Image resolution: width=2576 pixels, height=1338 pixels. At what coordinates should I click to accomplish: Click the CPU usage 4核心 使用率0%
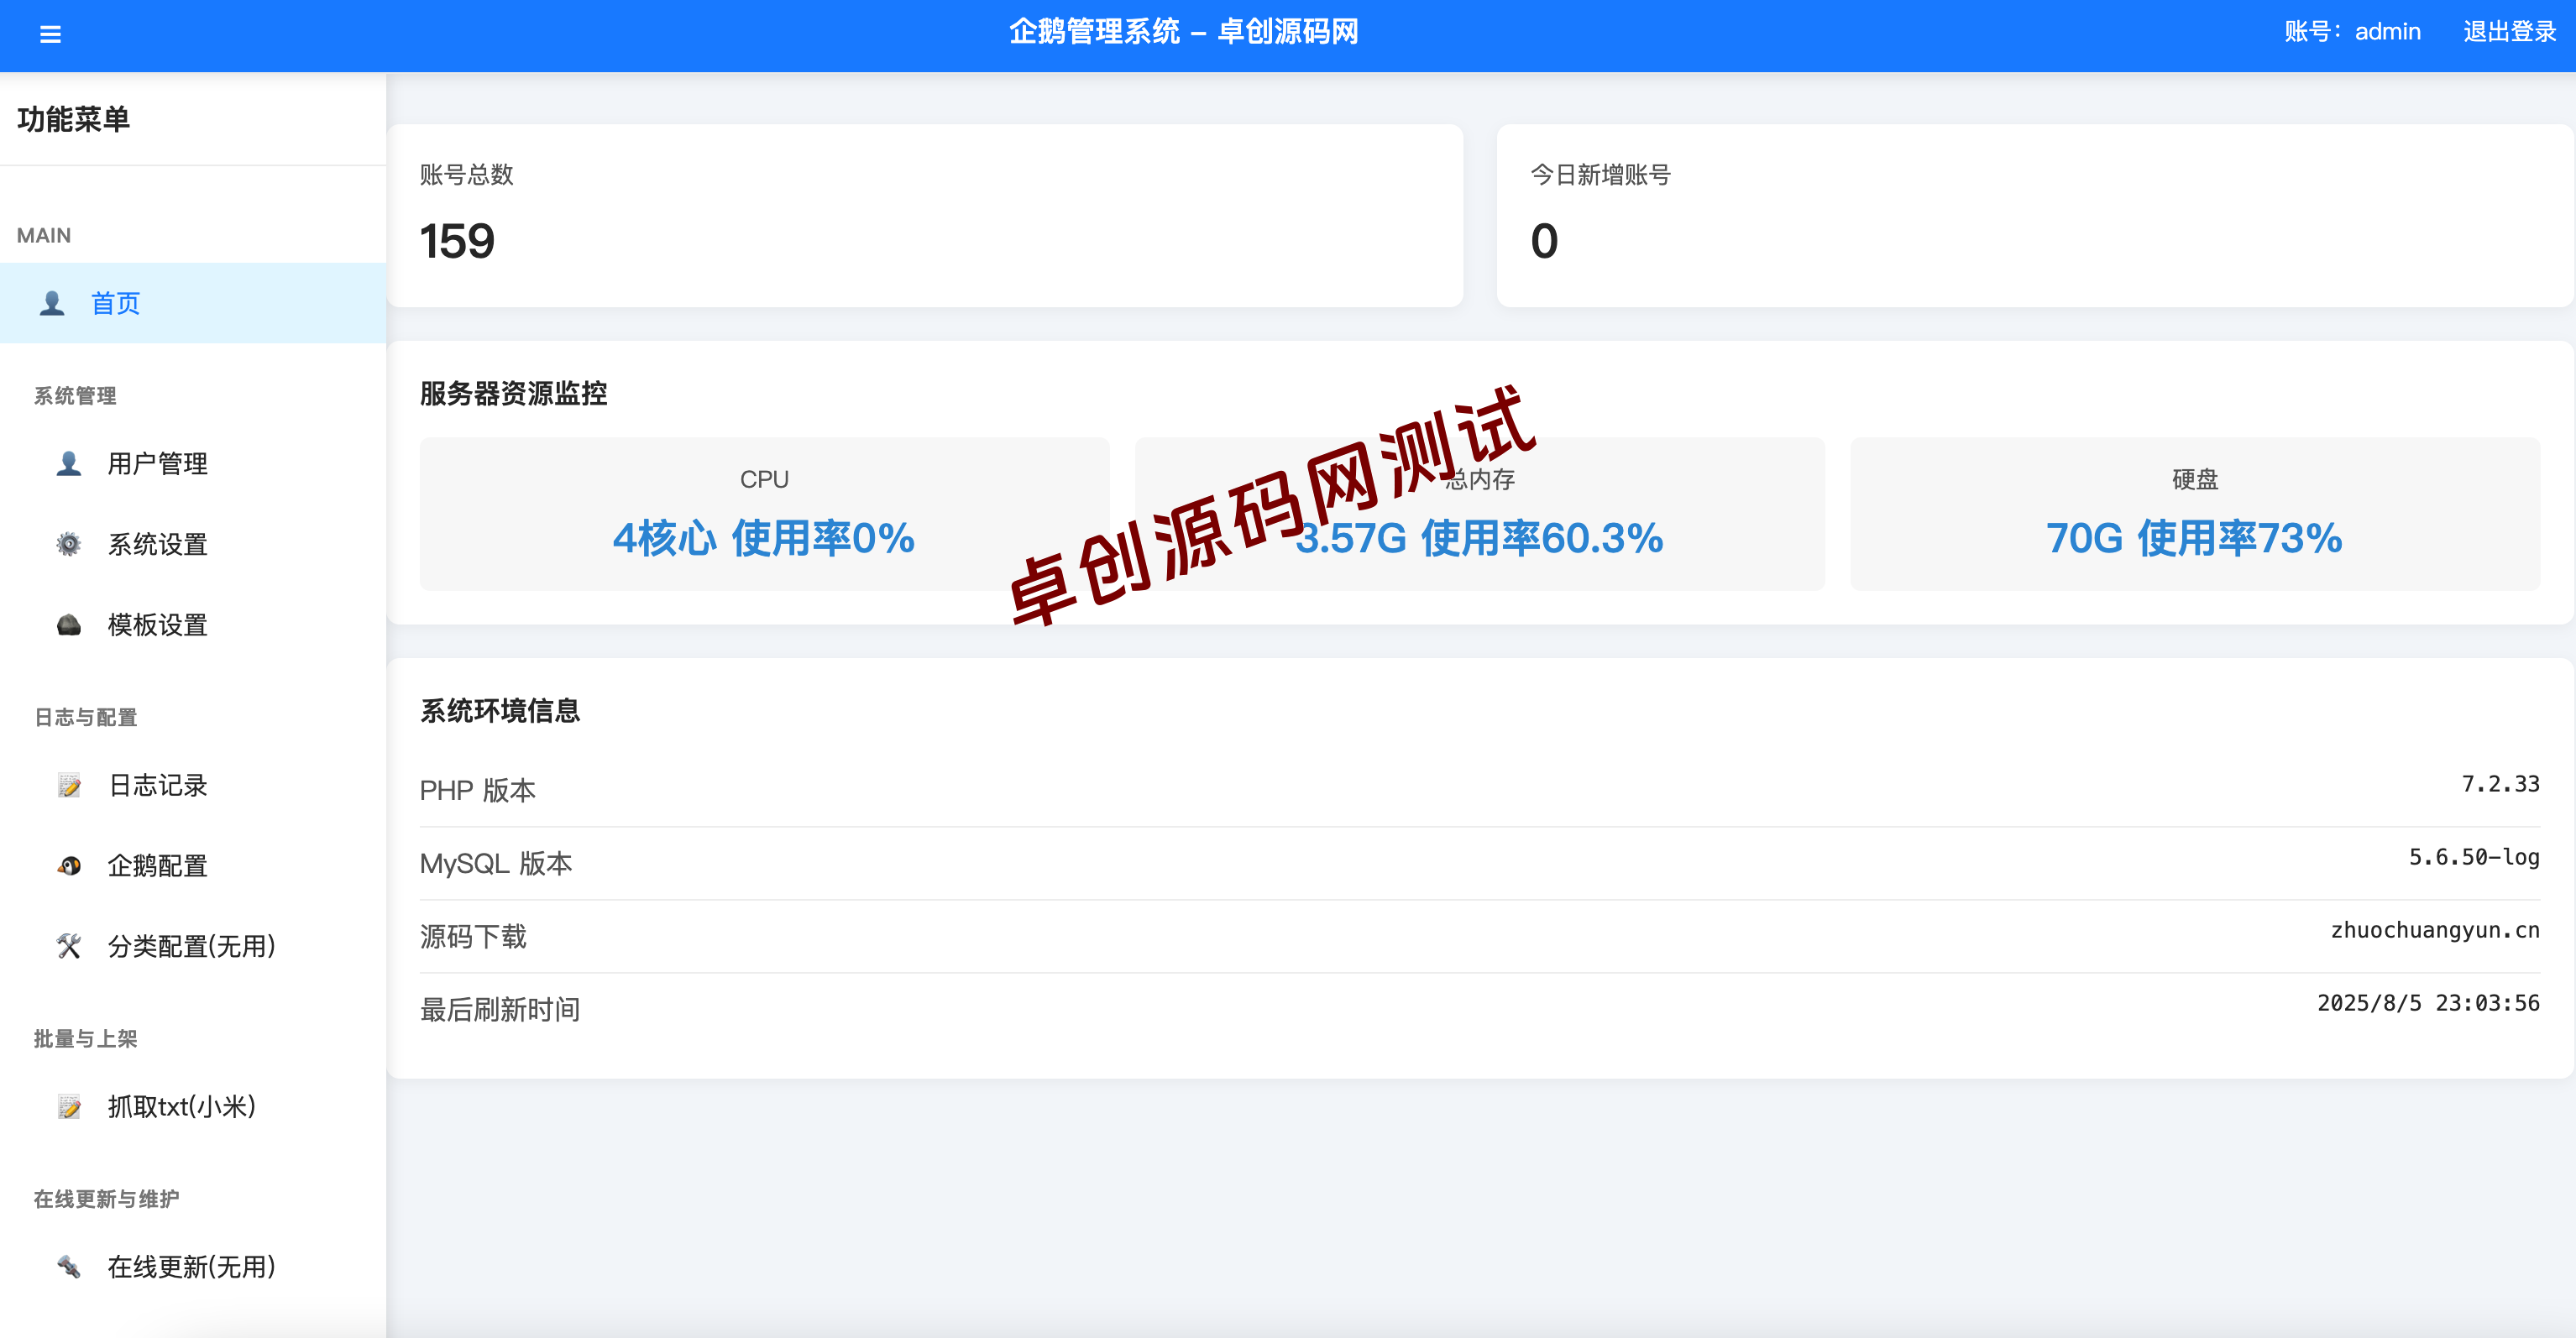click(764, 538)
